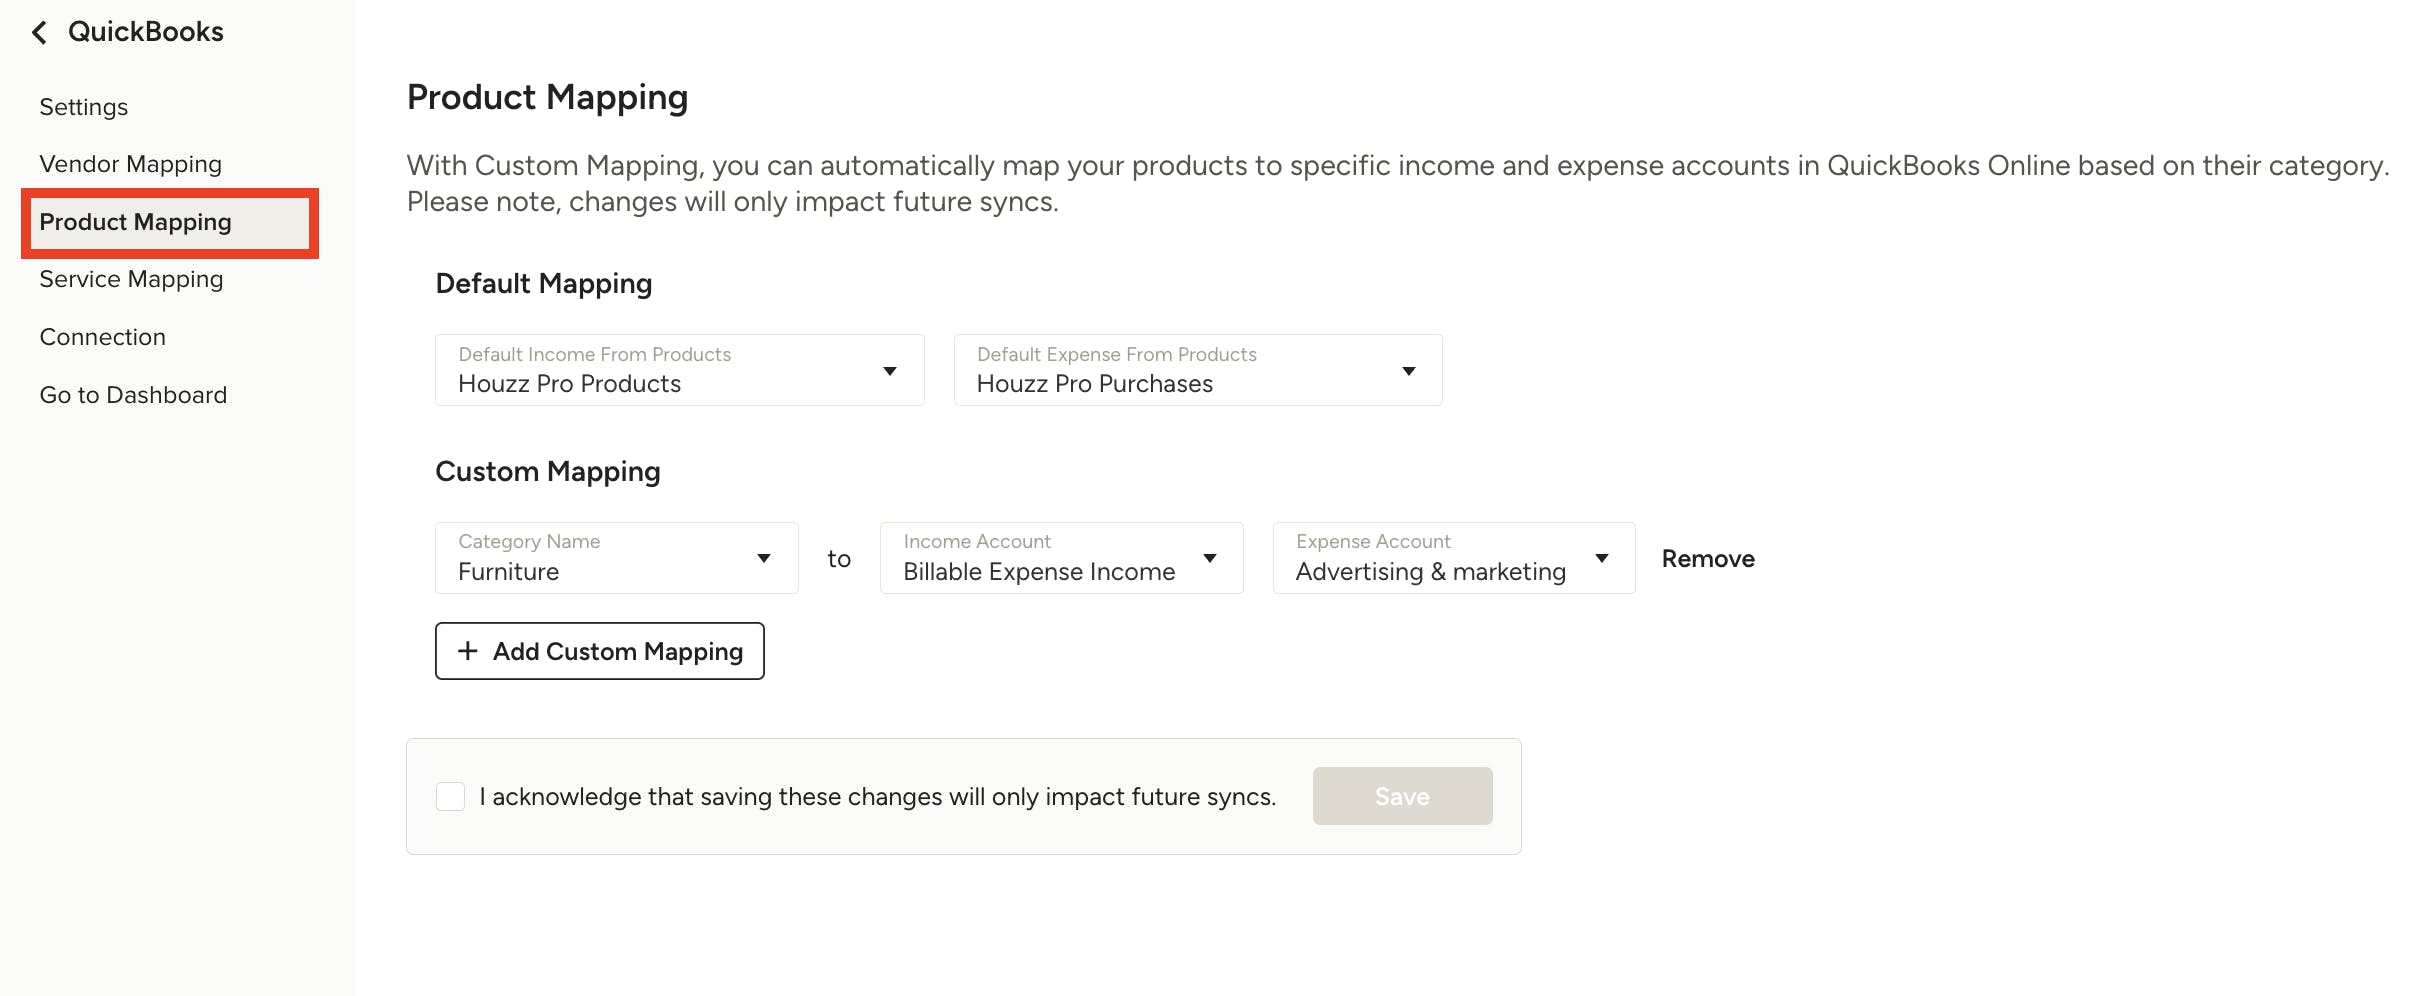The image size is (2426, 996).
Task: Check the acknowledgement checkbox for future syncs
Action: pyautogui.click(x=450, y=796)
